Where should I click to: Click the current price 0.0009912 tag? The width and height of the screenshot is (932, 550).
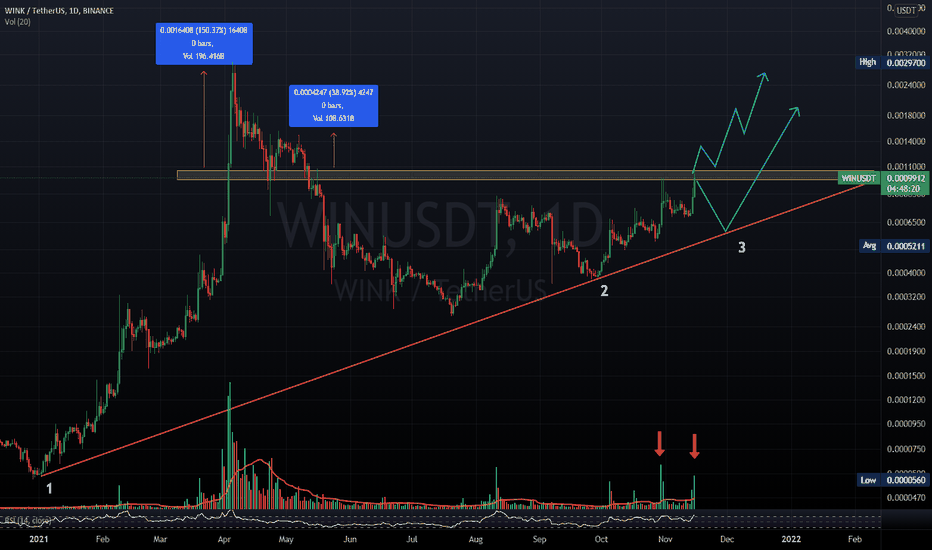pyautogui.click(x=906, y=178)
